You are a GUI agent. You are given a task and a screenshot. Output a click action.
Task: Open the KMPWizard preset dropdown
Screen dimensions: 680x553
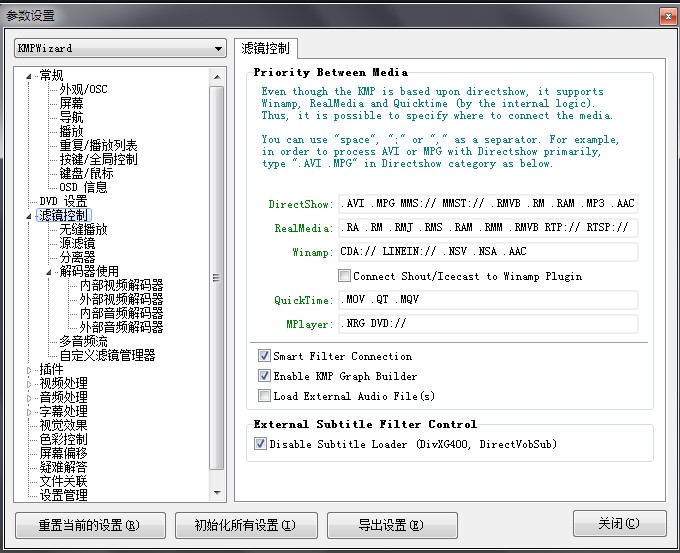click(x=120, y=49)
